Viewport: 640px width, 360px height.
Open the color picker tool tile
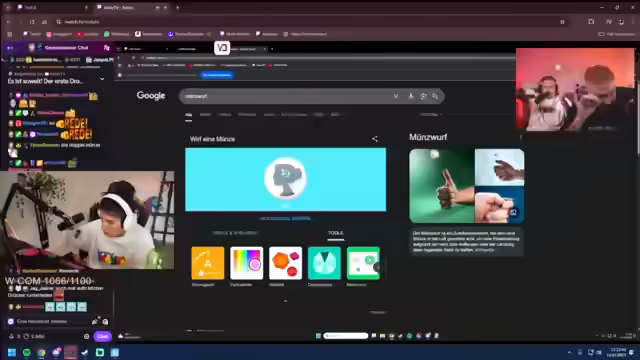(247, 263)
